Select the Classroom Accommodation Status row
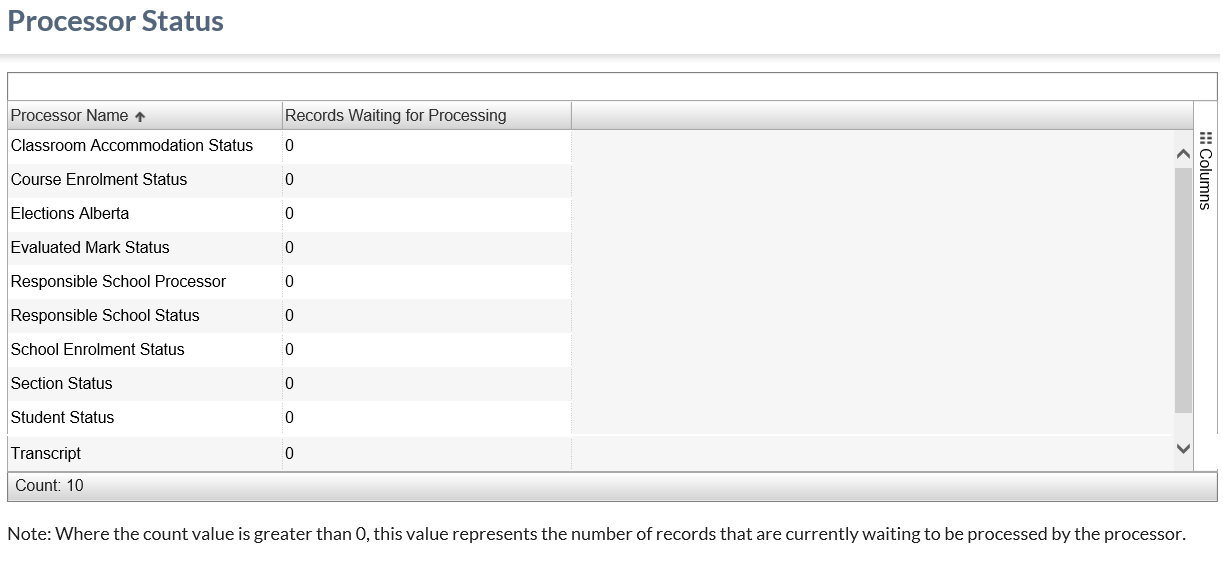This screenshot has width=1223, height=568. click(132, 146)
